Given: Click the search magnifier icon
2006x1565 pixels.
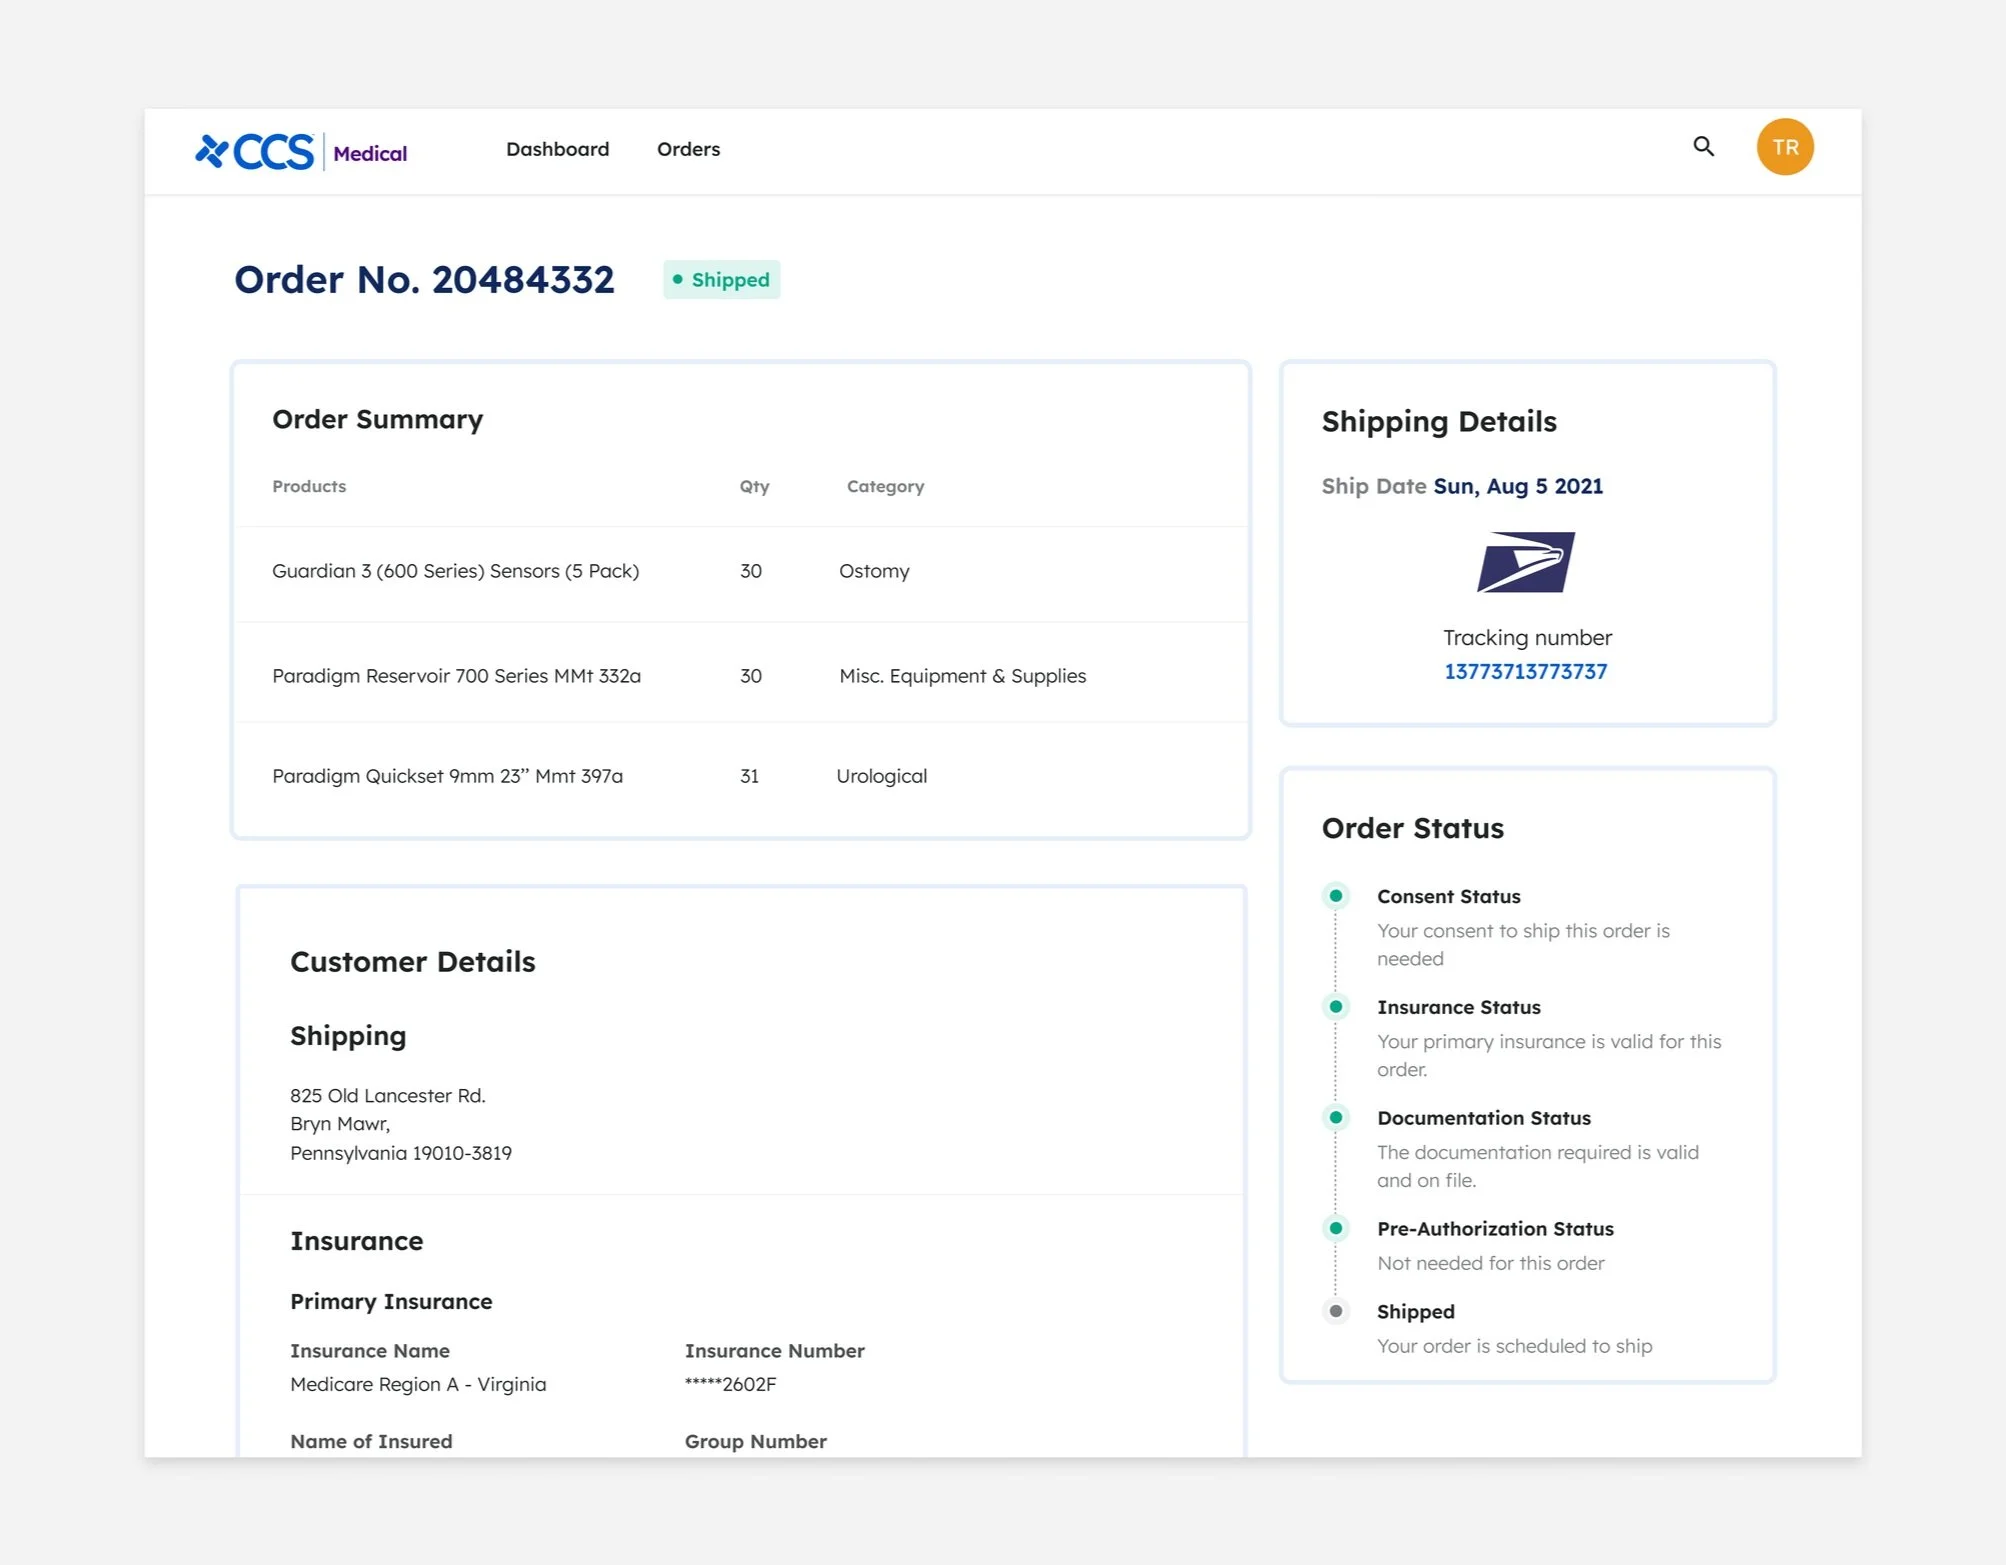Looking at the screenshot, I should pos(1703,147).
